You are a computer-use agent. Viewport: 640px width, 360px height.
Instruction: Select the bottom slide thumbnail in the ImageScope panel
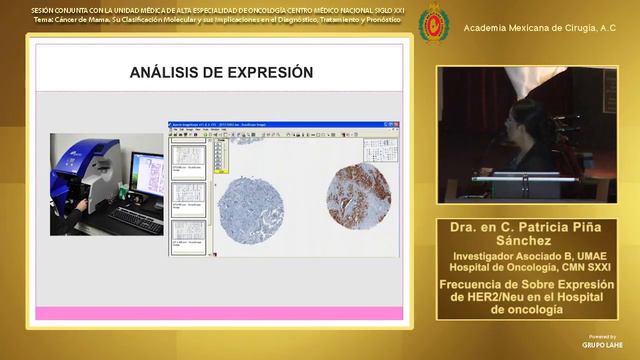[x=188, y=237]
